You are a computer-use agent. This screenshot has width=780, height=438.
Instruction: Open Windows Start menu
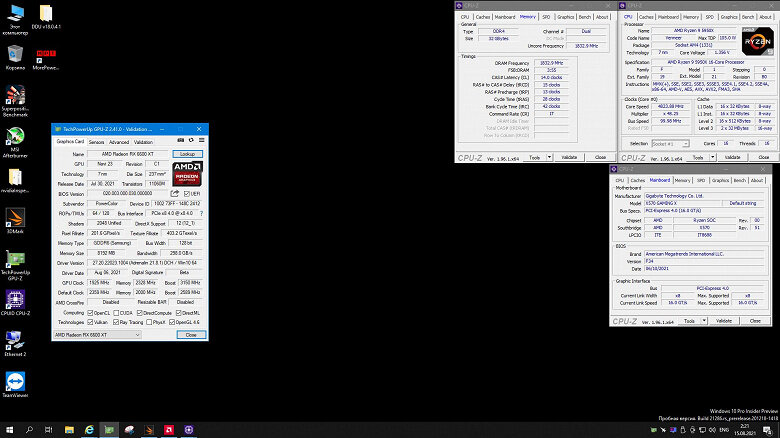[x=9, y=430]
